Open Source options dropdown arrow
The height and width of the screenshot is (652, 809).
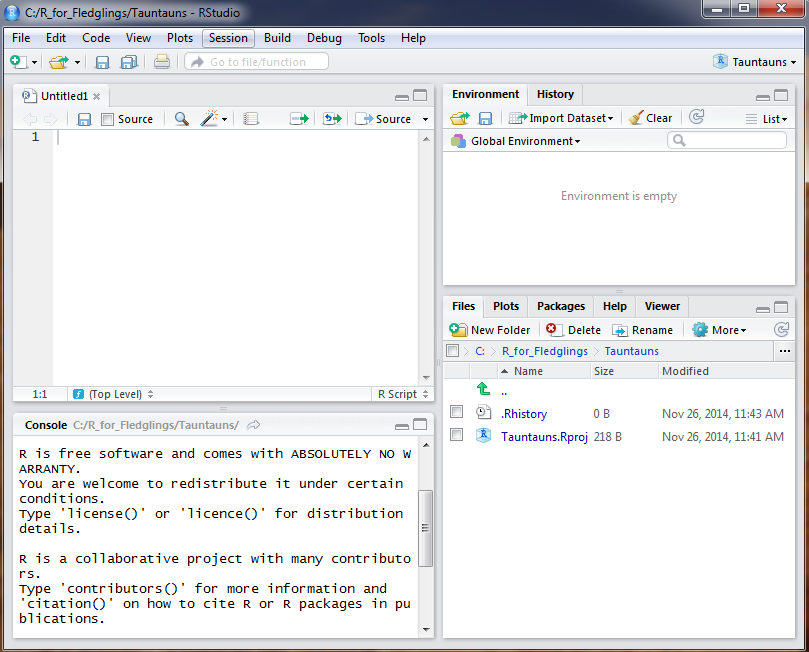click(x=425, y=120)
